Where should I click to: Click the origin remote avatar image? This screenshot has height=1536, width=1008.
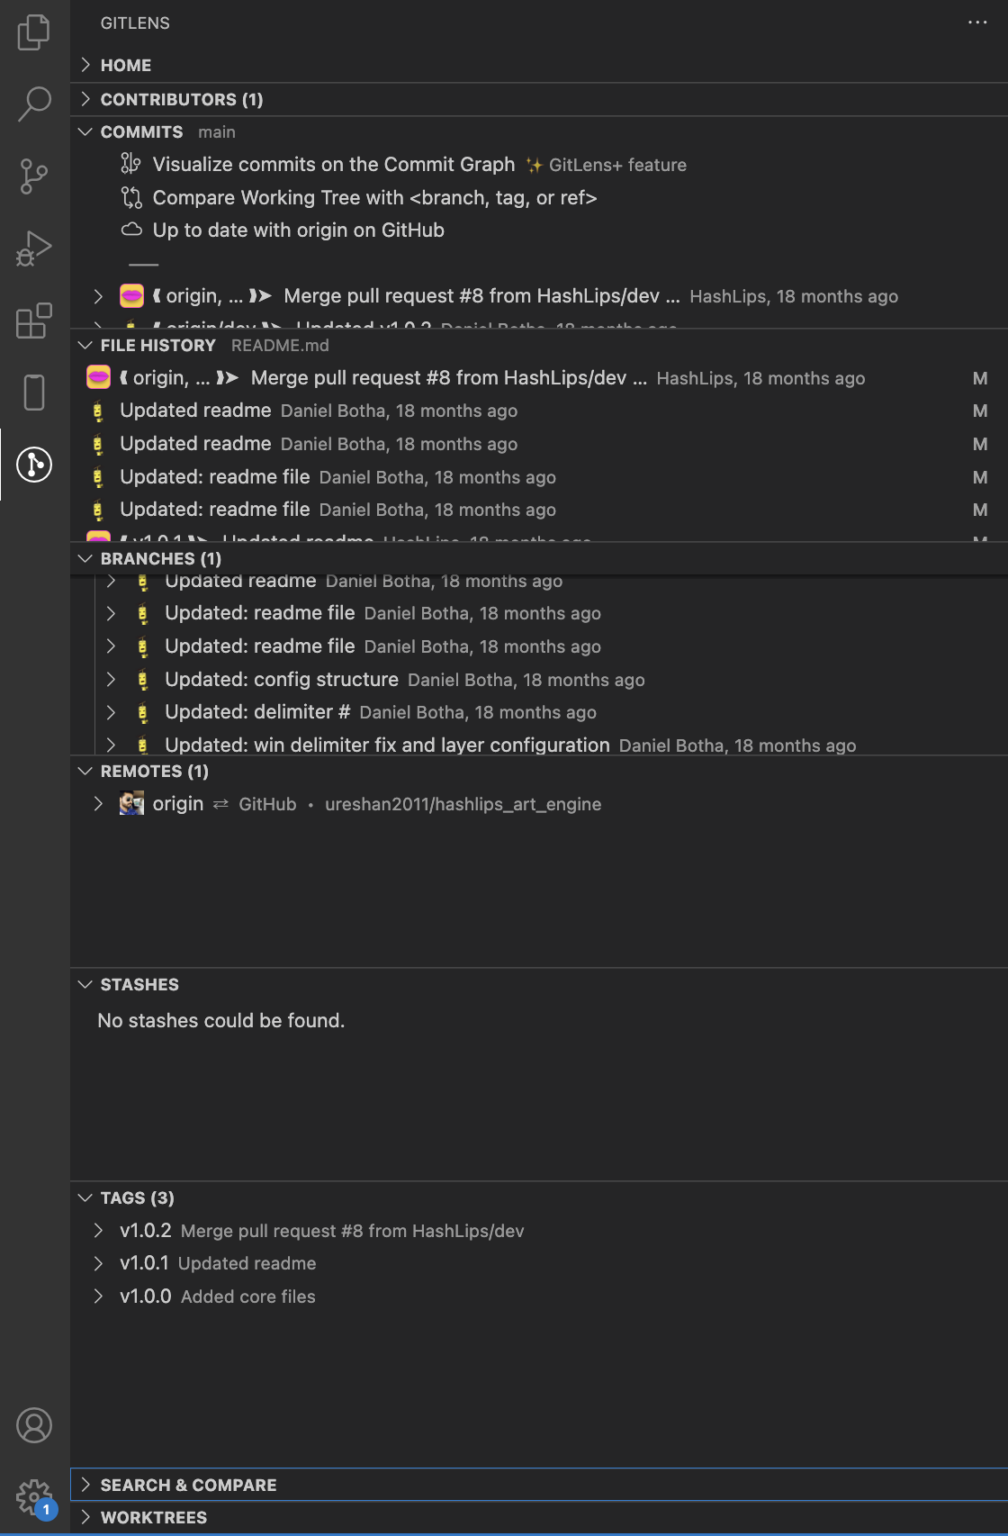coord(131,803)
